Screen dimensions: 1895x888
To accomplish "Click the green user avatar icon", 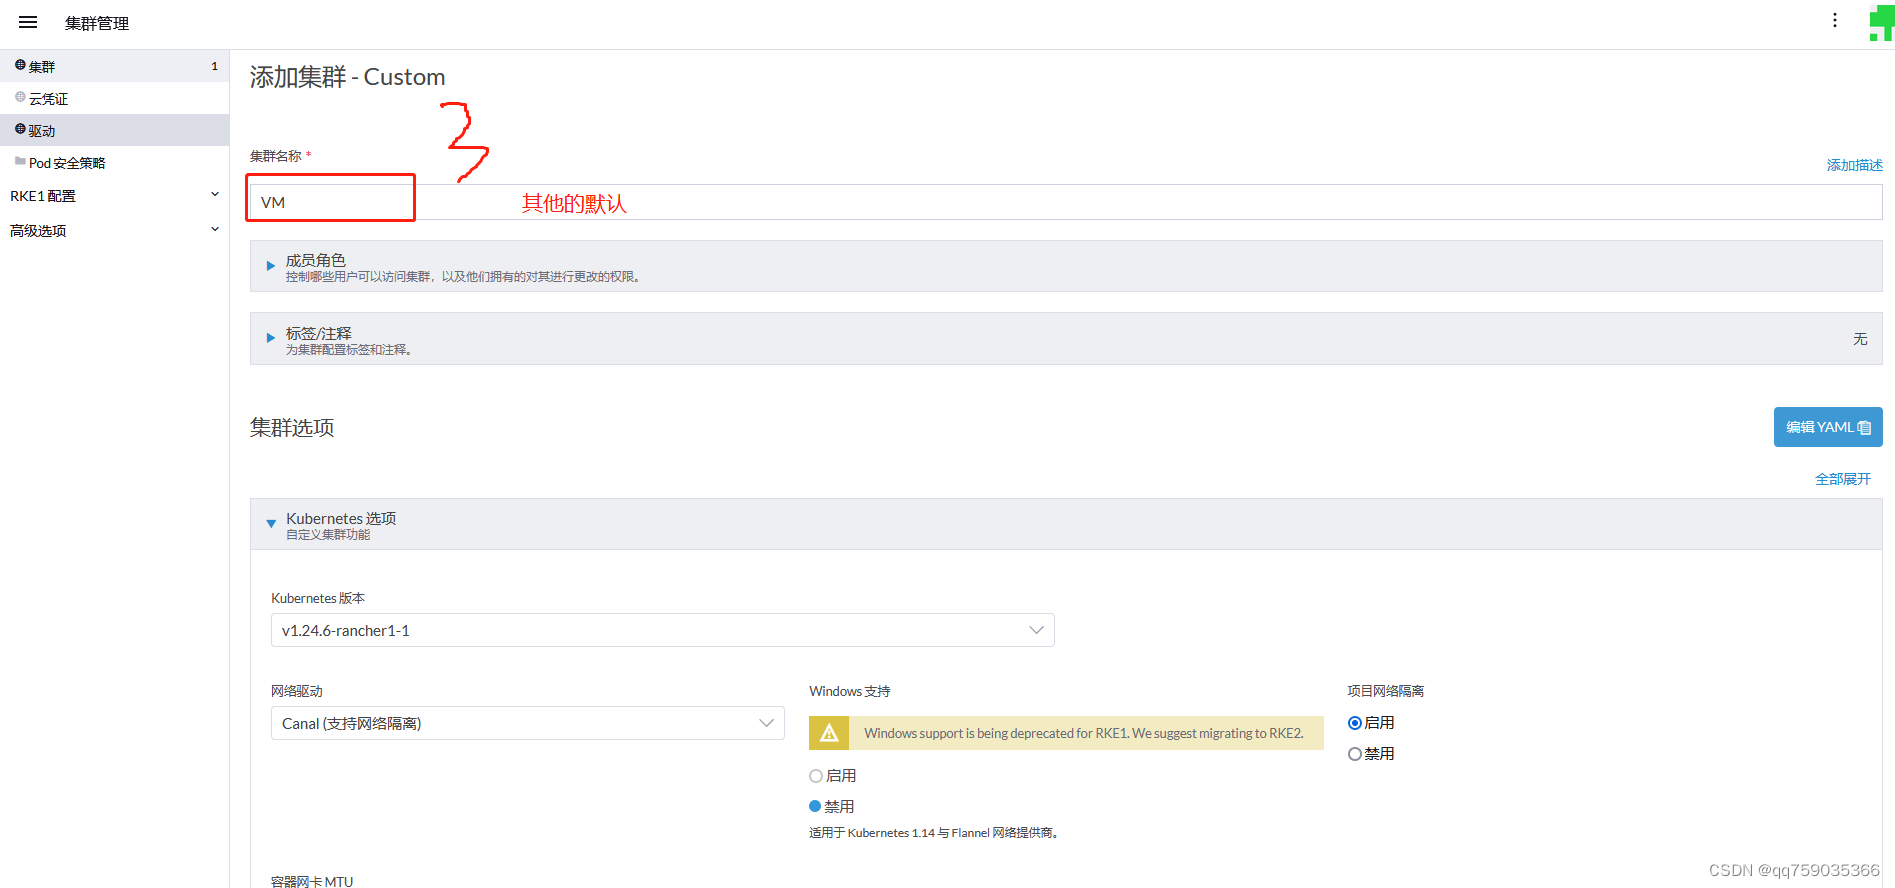I will (x=1881, y=22).
